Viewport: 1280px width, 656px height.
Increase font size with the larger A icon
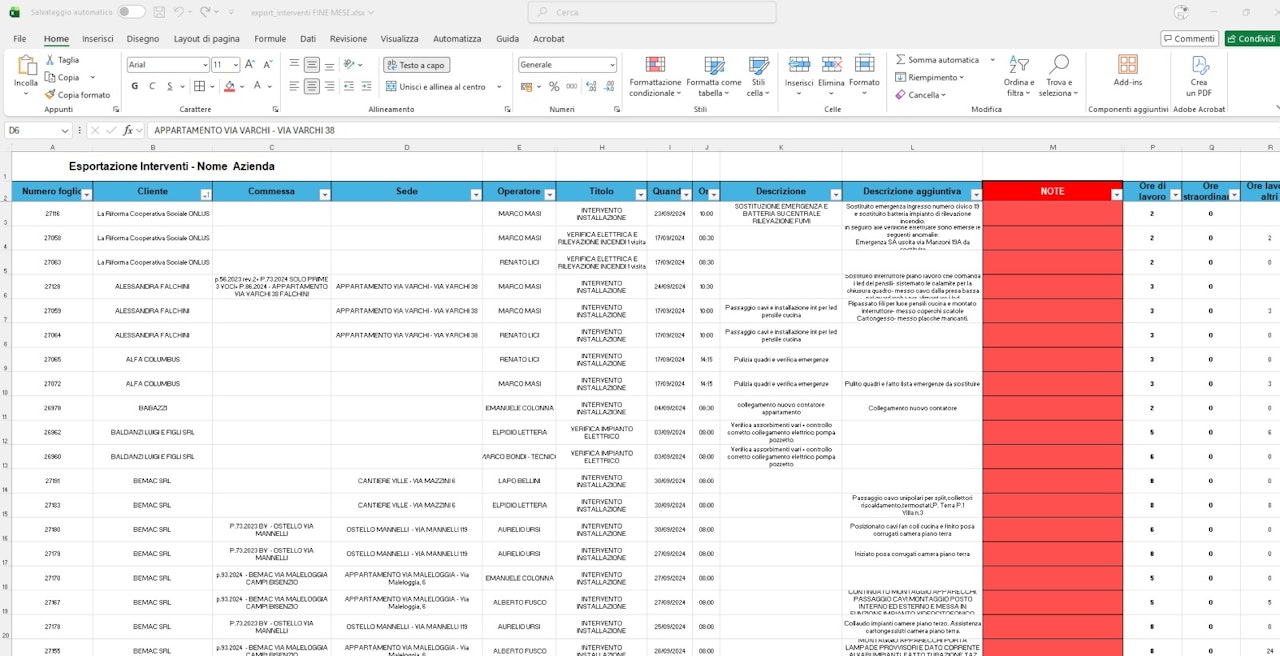(250, 64)
